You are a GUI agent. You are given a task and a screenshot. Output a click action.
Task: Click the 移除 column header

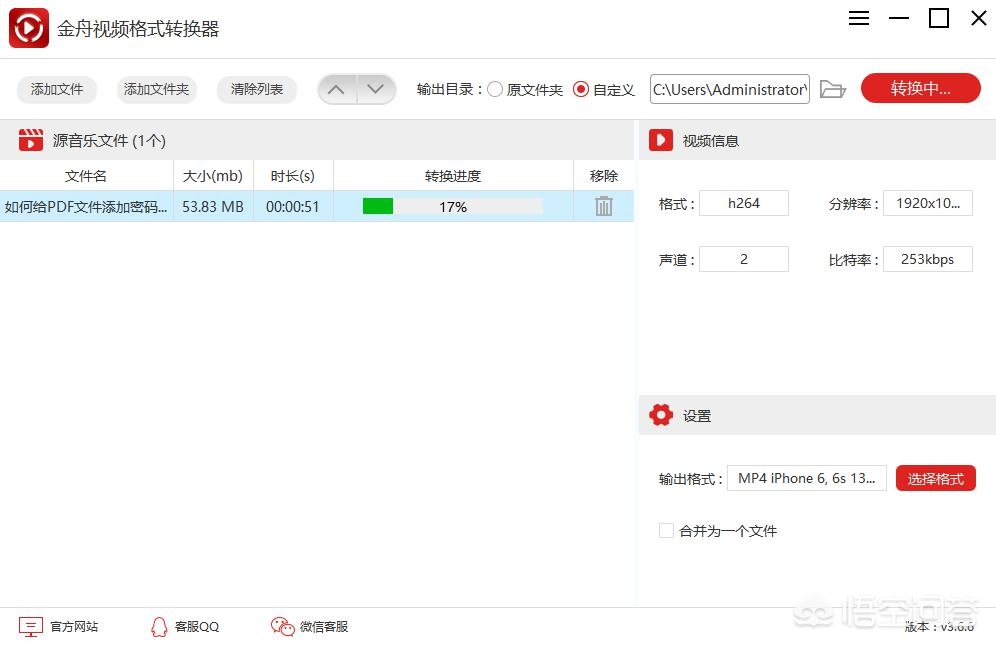click(x=603, y=176)
